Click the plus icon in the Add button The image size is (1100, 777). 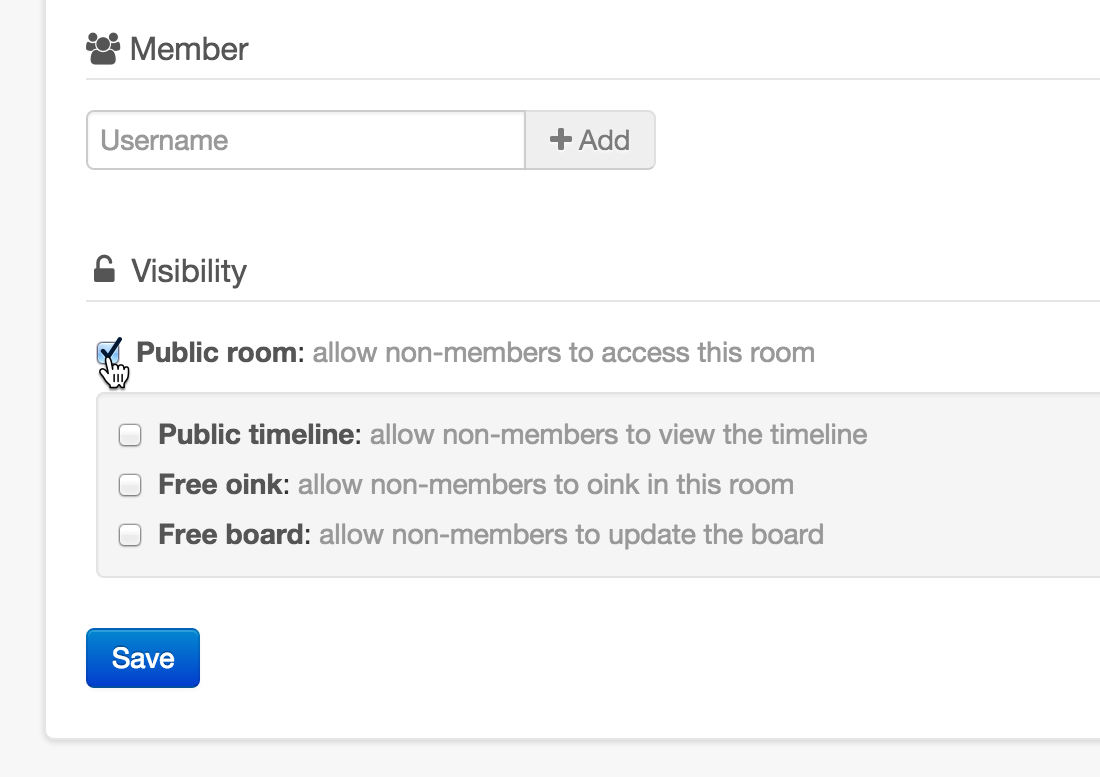coord(560,140)
